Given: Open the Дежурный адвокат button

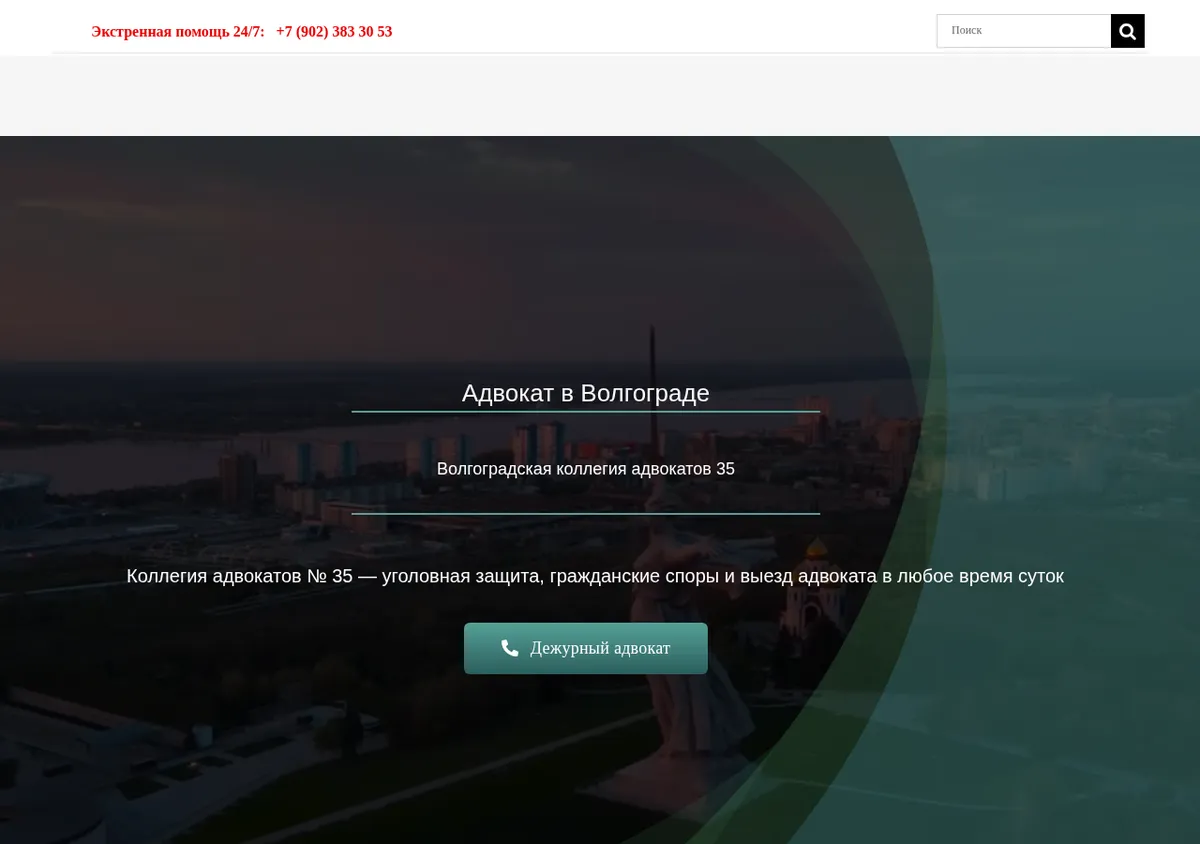Looking at the screenshot, I should [x=586, y=648].
